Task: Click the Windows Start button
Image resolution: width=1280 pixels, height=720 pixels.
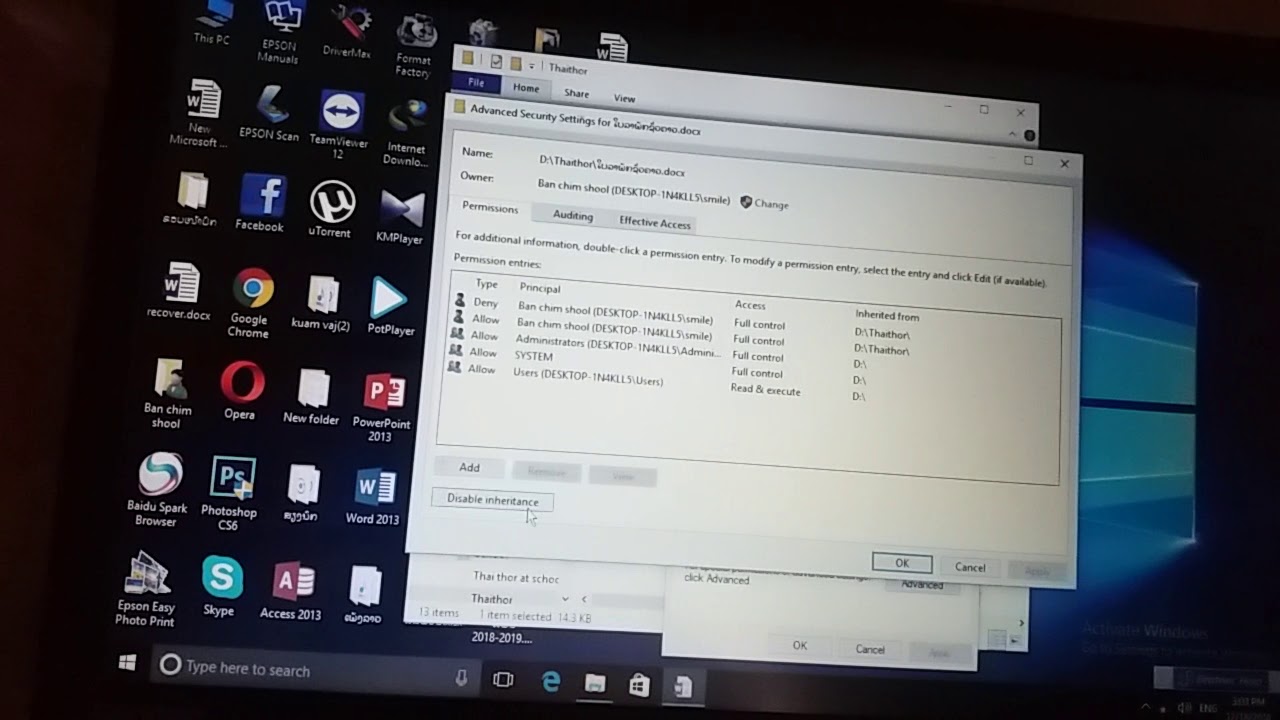Action: pos(128,663)
